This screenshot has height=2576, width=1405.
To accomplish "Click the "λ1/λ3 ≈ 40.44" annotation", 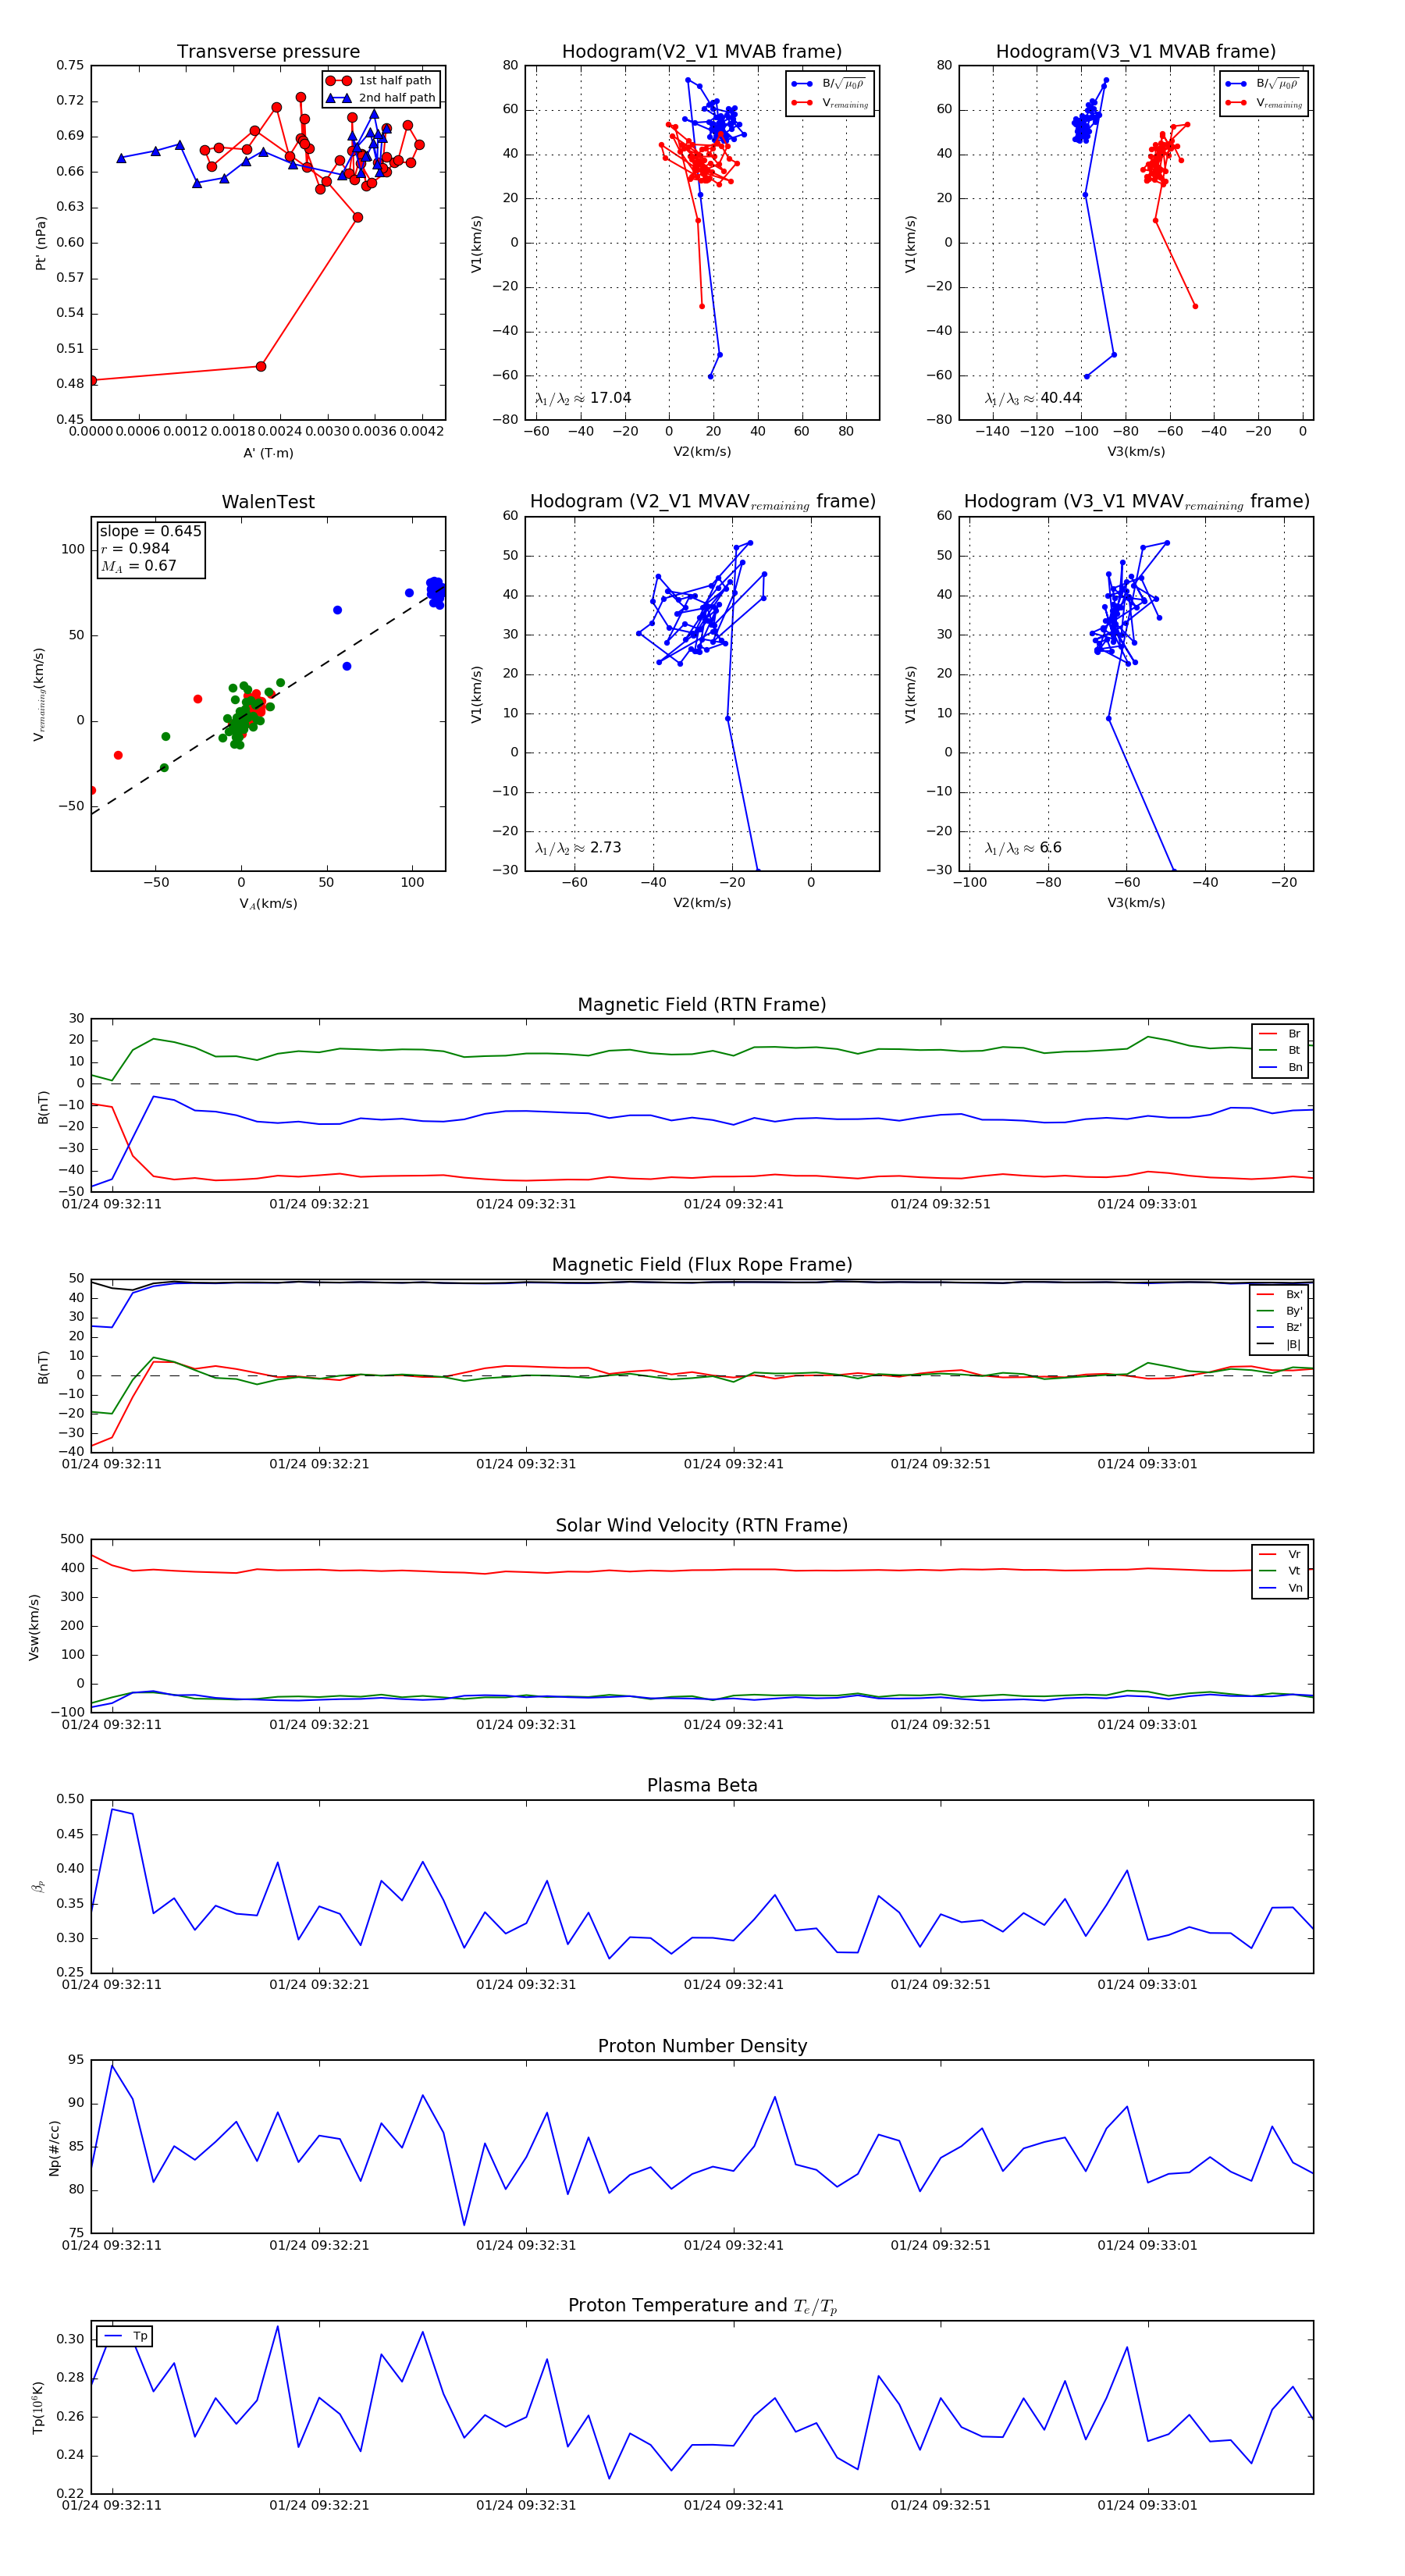I will pyautogui.click(x=1033, y=398).
